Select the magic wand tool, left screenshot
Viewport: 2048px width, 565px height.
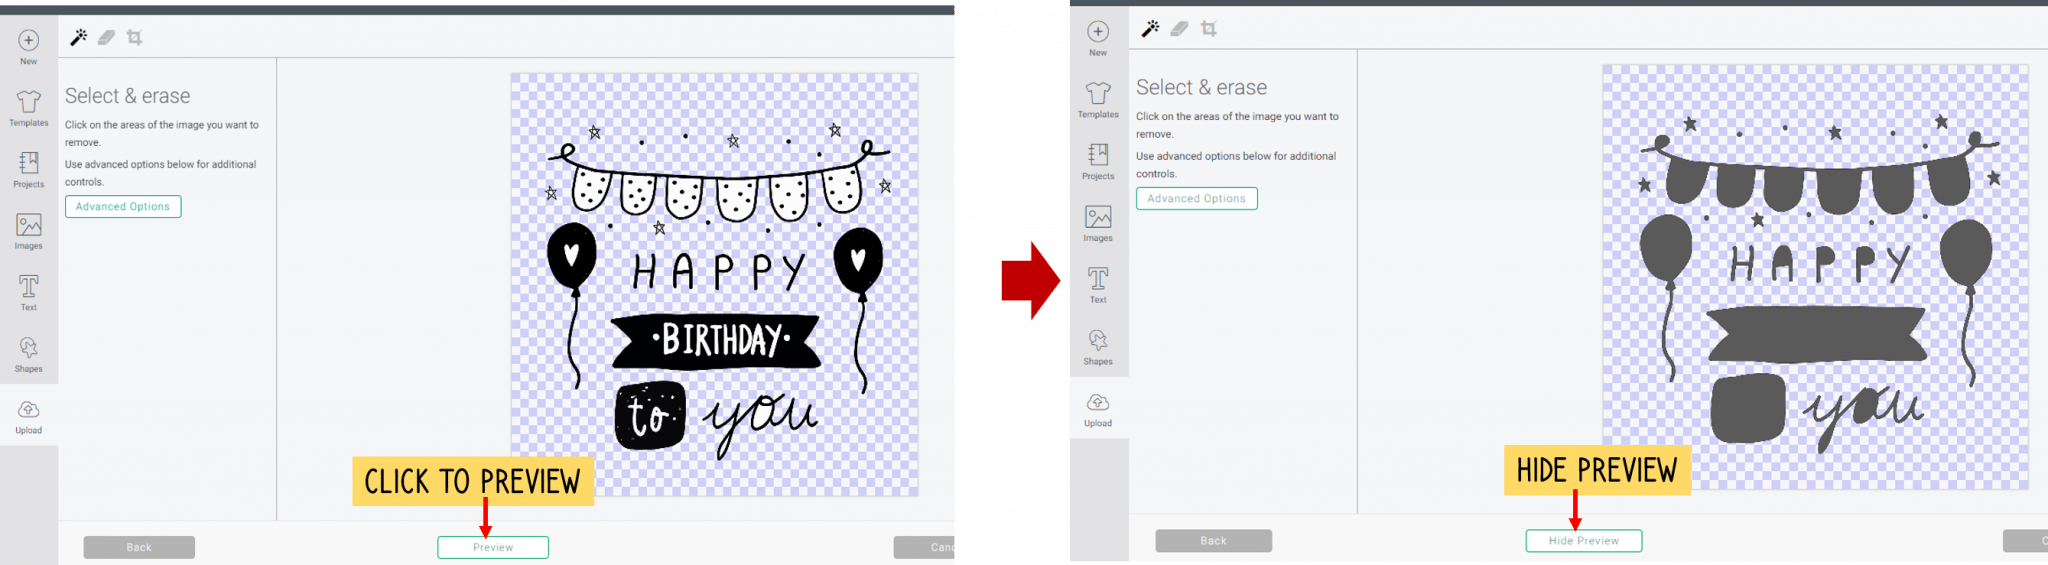point(78,37)
